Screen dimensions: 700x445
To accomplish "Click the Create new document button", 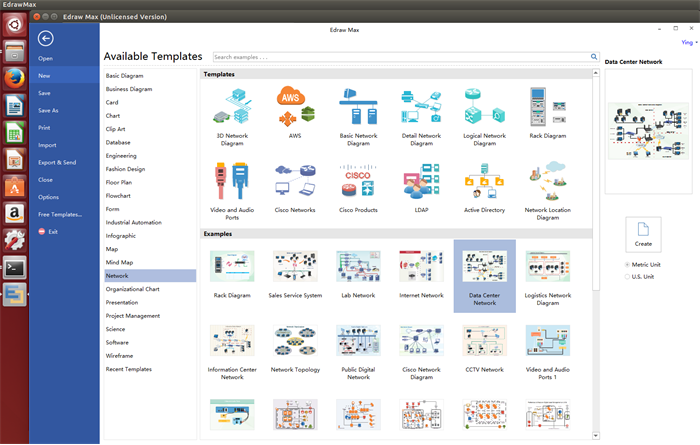I will coord(643,235).
